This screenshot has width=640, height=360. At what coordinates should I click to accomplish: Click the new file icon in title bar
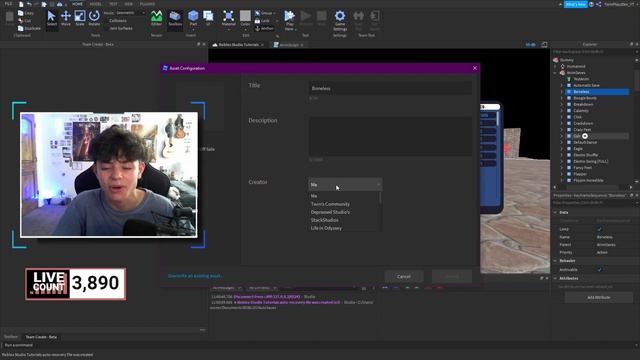coord(21,4)
